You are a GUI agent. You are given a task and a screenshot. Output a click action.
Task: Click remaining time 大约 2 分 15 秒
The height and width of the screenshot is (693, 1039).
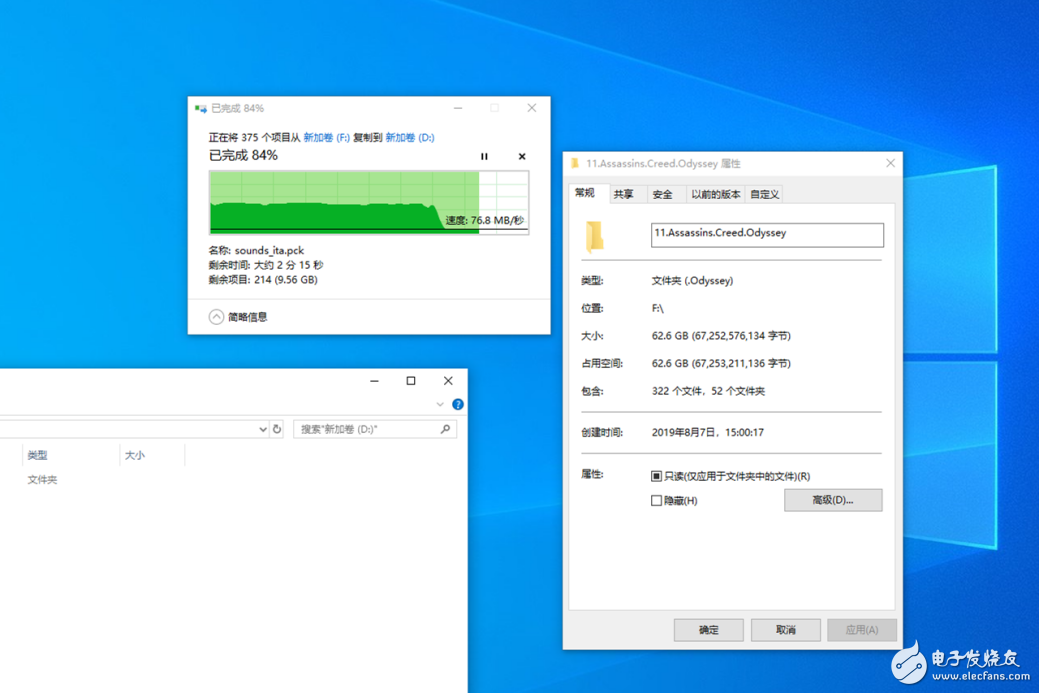click(288, 265)
